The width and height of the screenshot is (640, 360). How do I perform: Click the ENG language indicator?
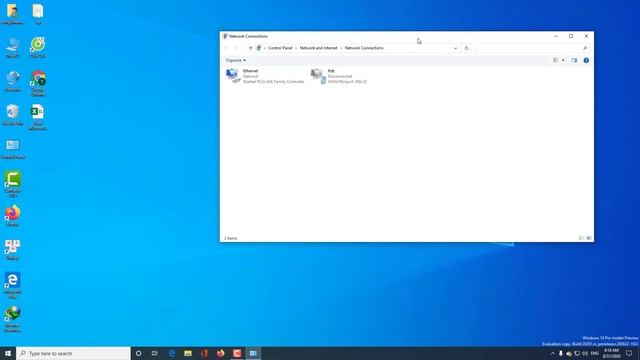[x=595, y=353]
